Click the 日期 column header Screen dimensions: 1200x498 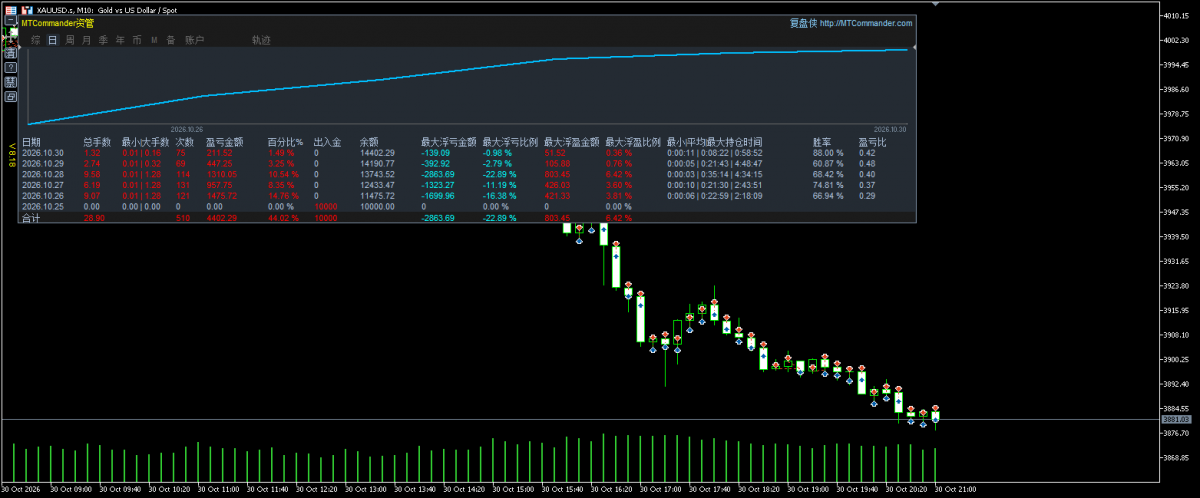31,142
